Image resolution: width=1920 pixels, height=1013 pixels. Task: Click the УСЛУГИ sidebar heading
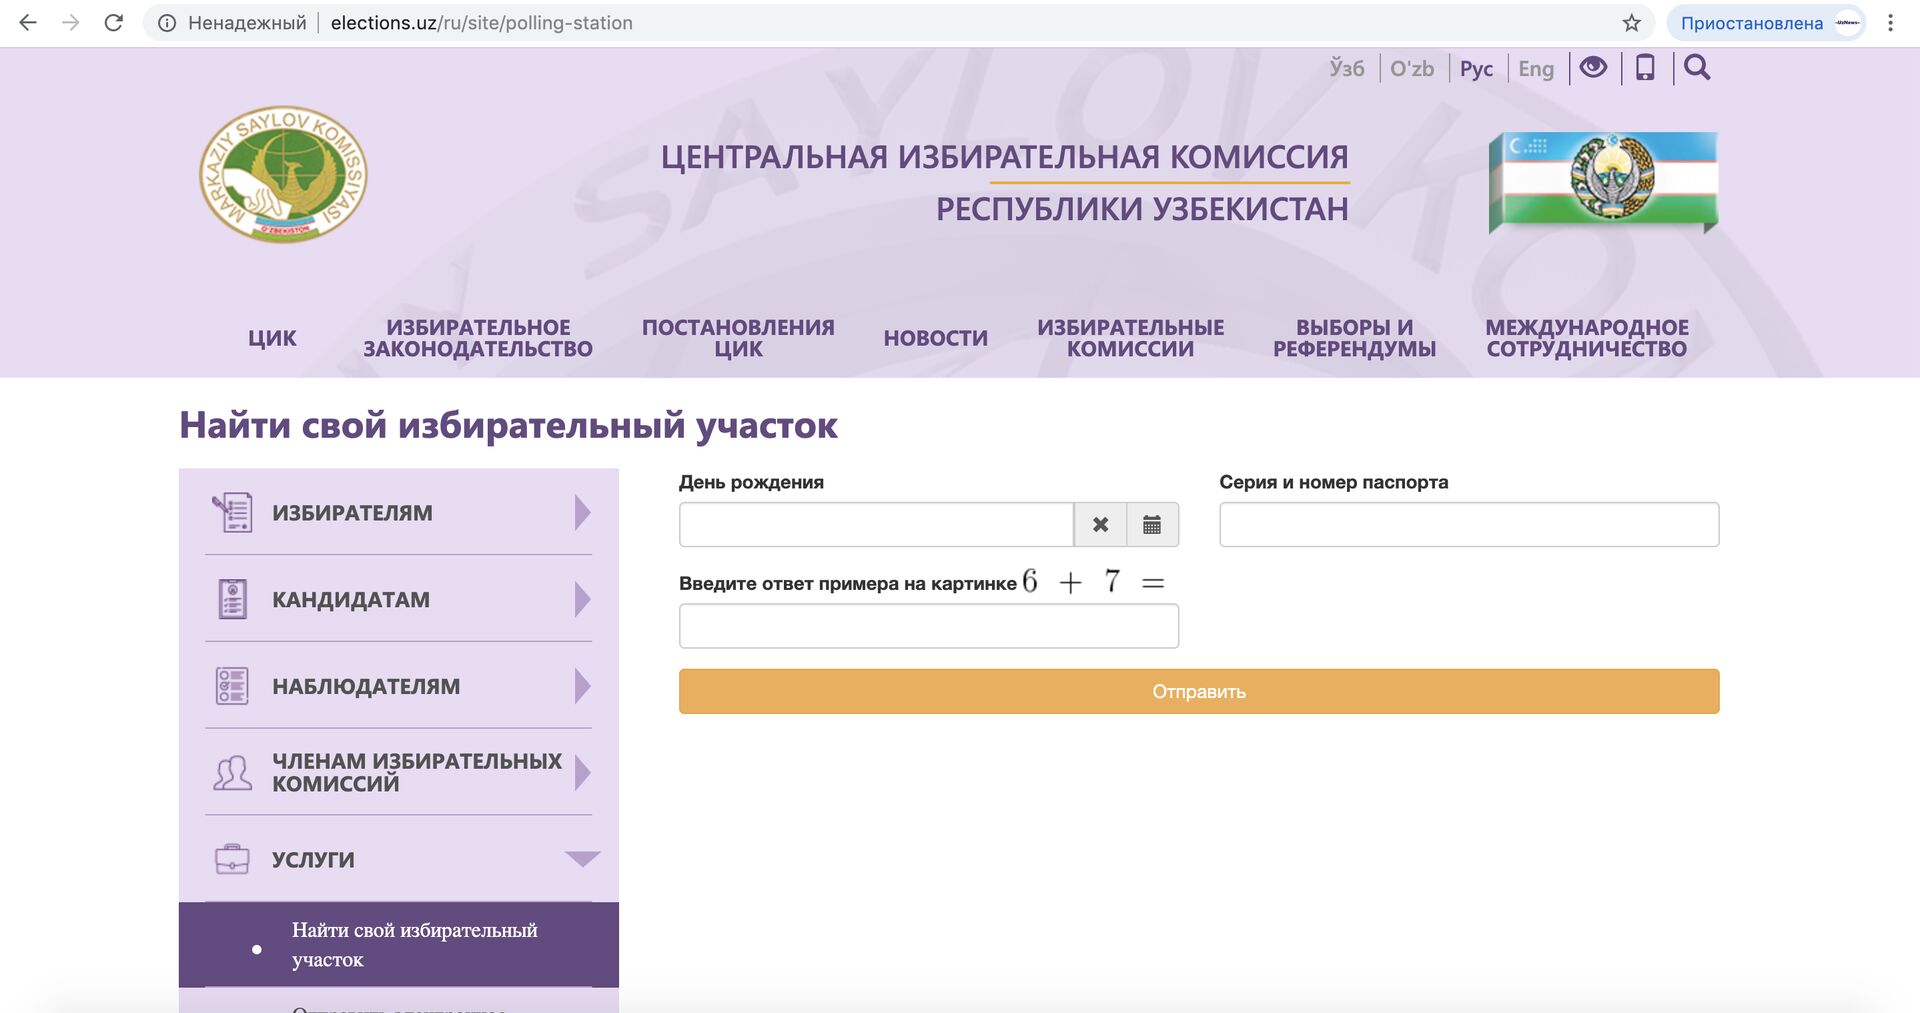coord(313,860)
